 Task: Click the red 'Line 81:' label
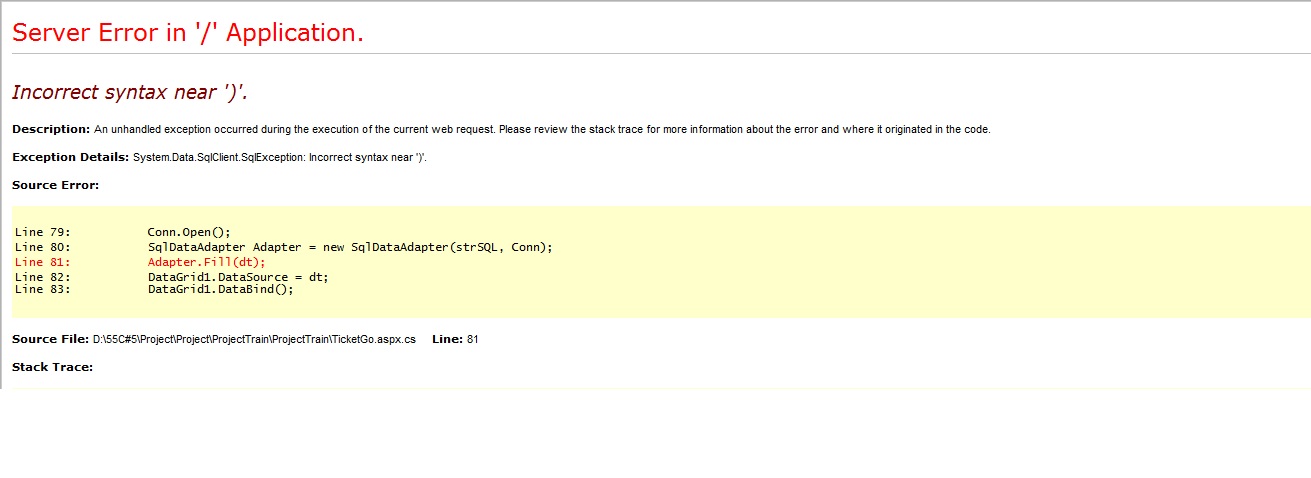42,262
